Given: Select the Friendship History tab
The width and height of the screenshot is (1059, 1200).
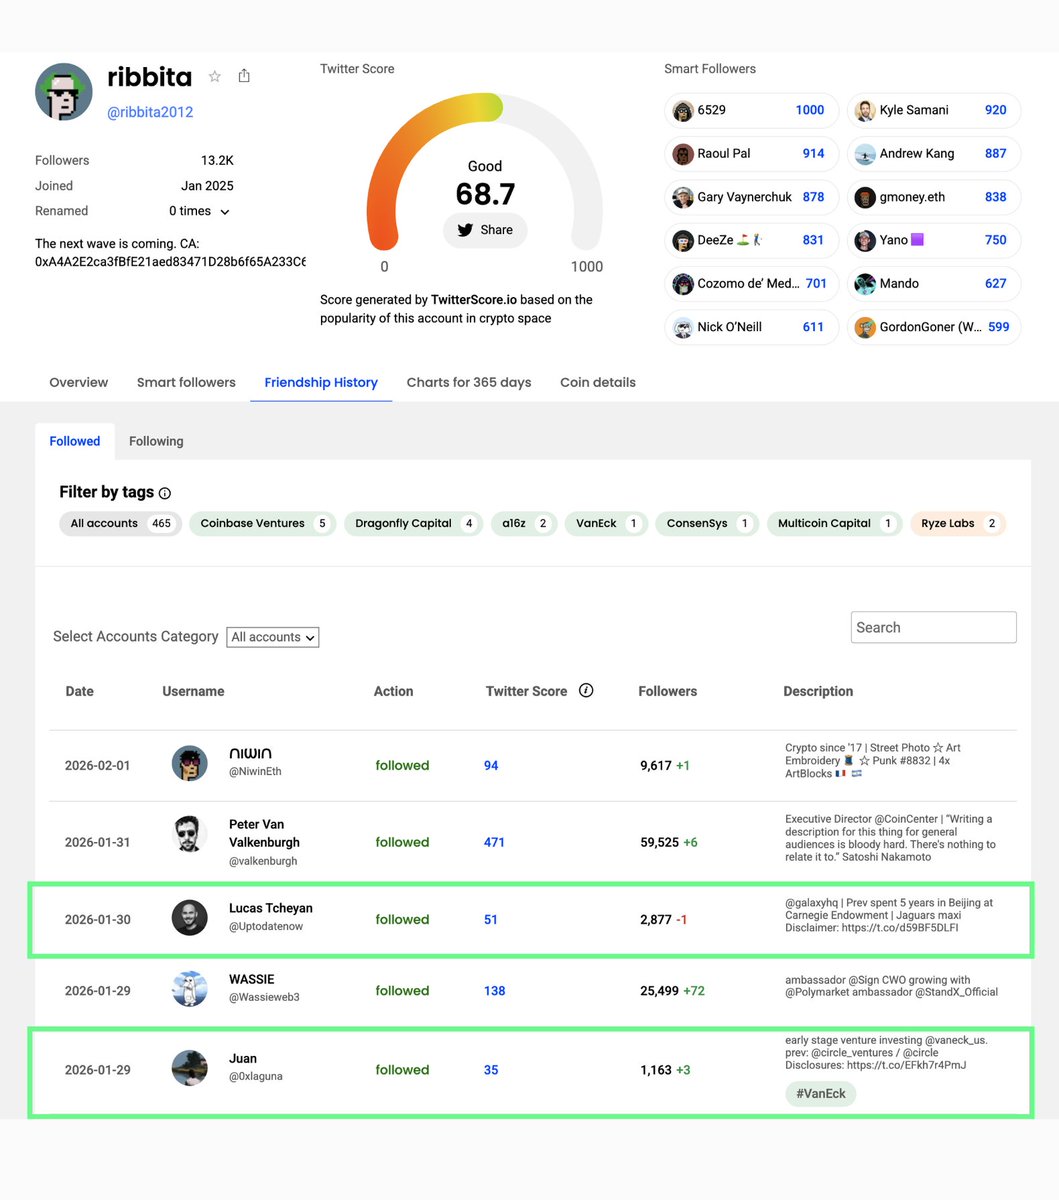Looking at the screenshot, I should [x=321, y=382].
